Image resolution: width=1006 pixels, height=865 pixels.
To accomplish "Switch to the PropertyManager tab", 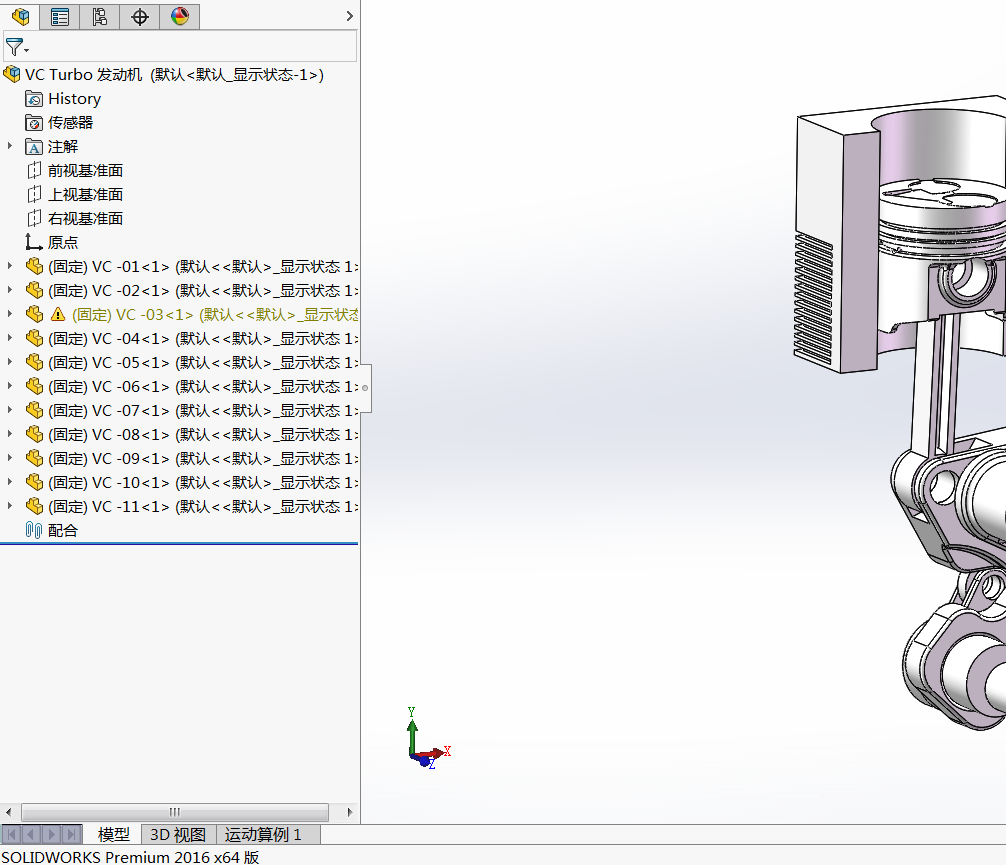I will tap(60, 16).
